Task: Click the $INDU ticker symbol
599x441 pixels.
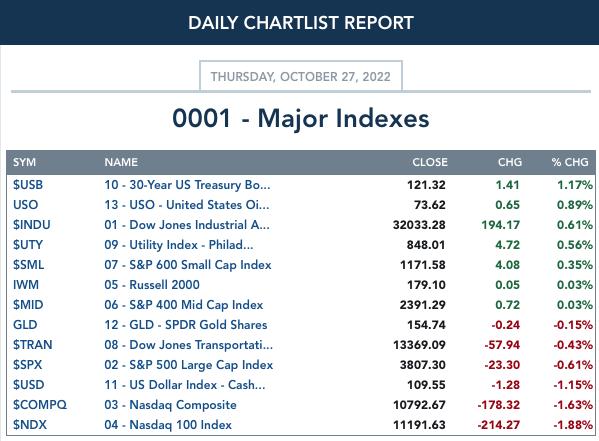Action: 32,225
